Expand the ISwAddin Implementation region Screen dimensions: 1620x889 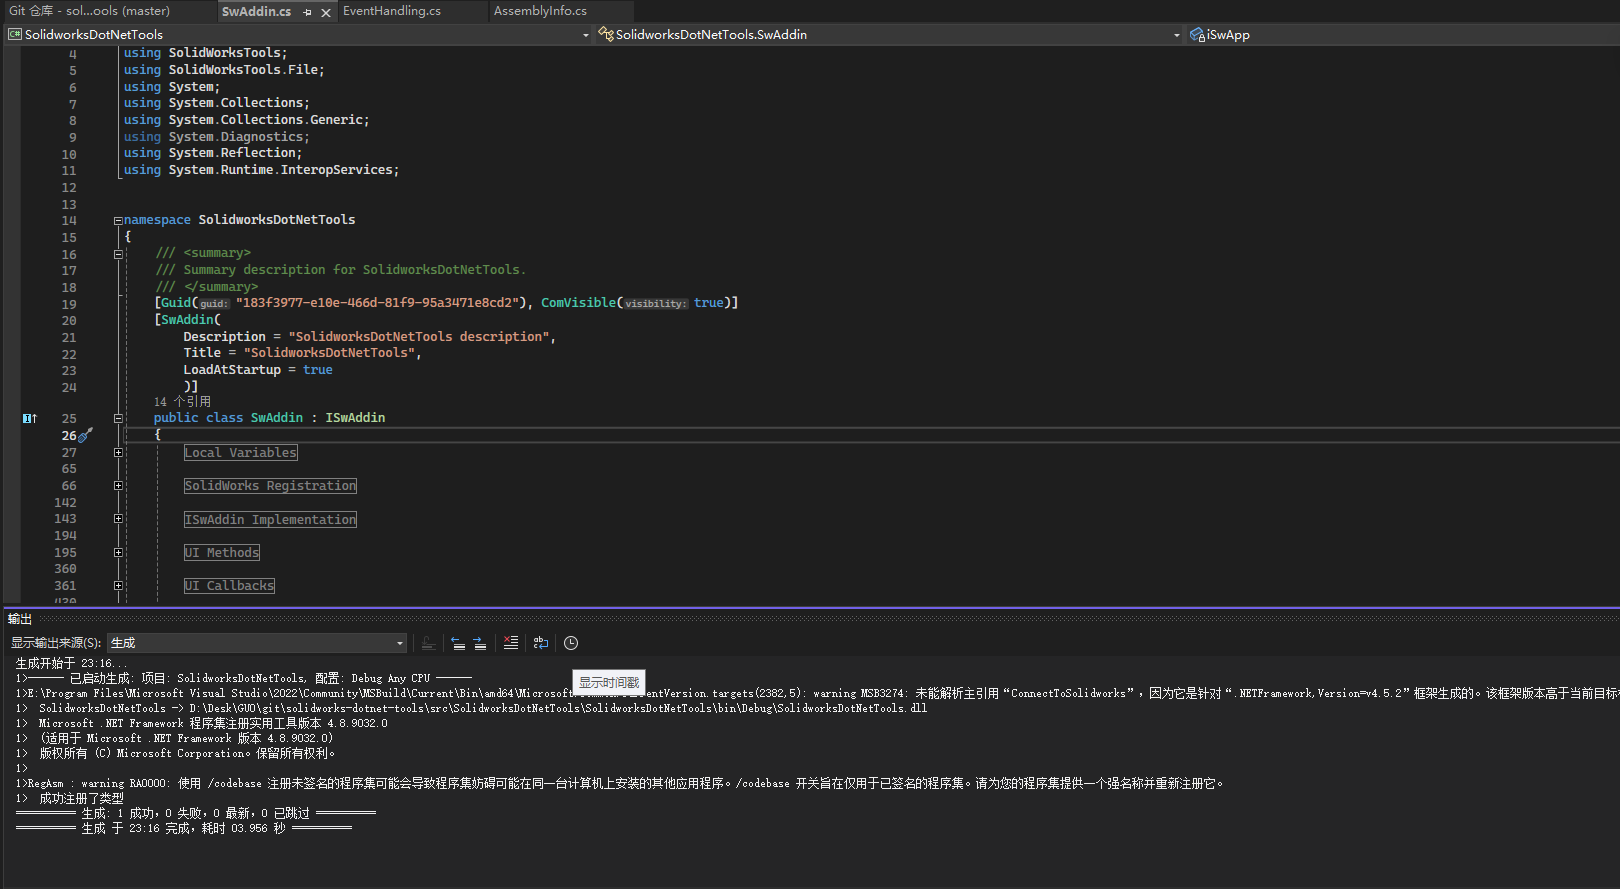coord(118,519)
